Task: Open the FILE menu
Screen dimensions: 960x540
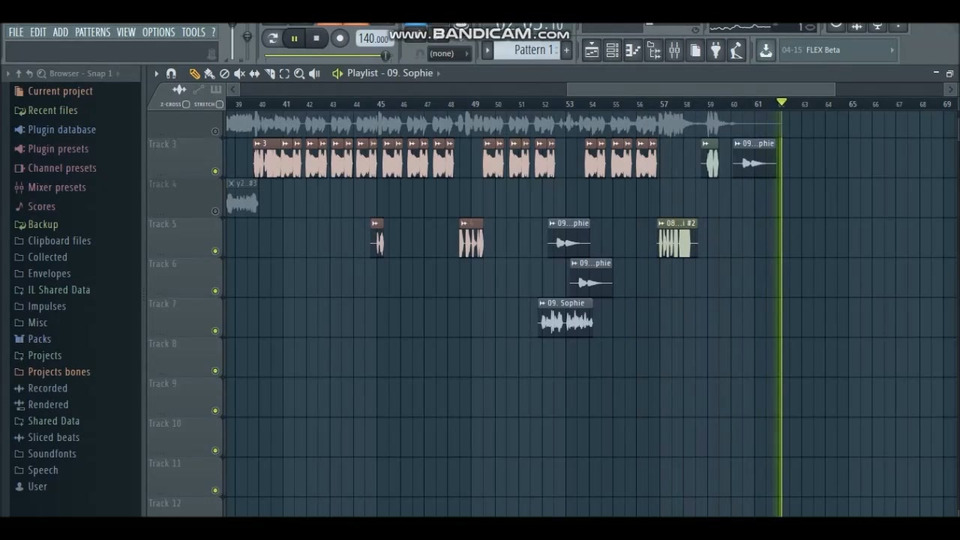Action: [16, 32]
